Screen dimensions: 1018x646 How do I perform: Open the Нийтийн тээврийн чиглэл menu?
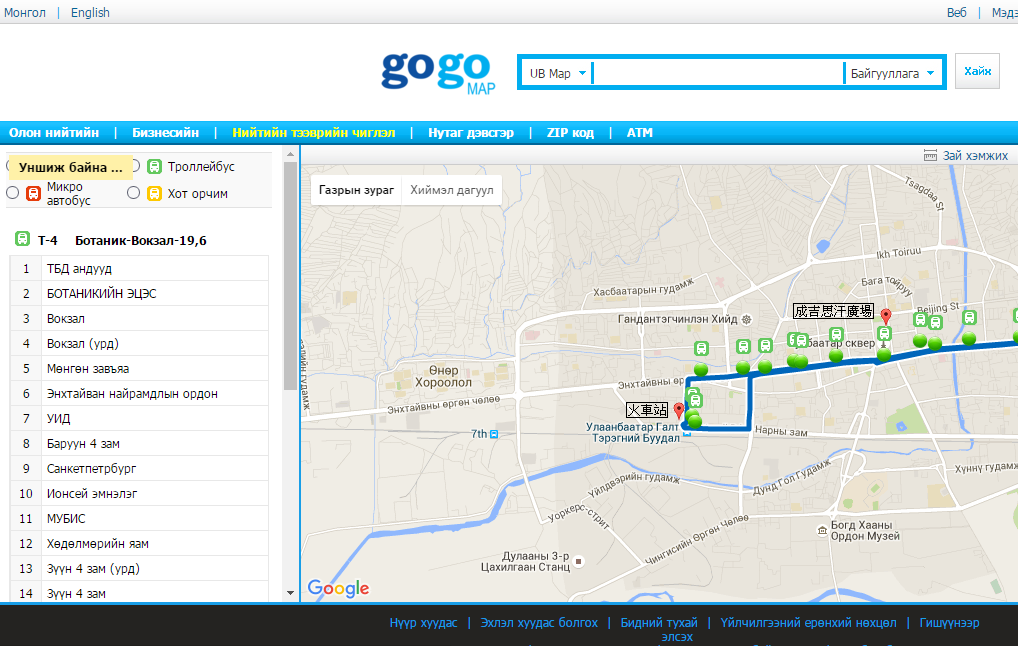point(314,132)
